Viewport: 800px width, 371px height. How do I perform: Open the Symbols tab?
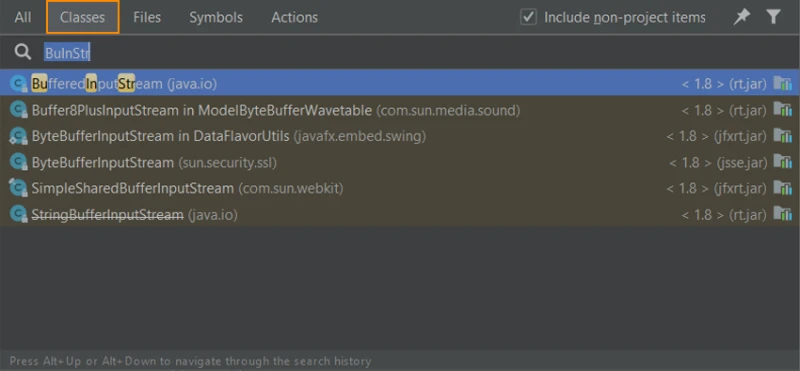(216, 17)
